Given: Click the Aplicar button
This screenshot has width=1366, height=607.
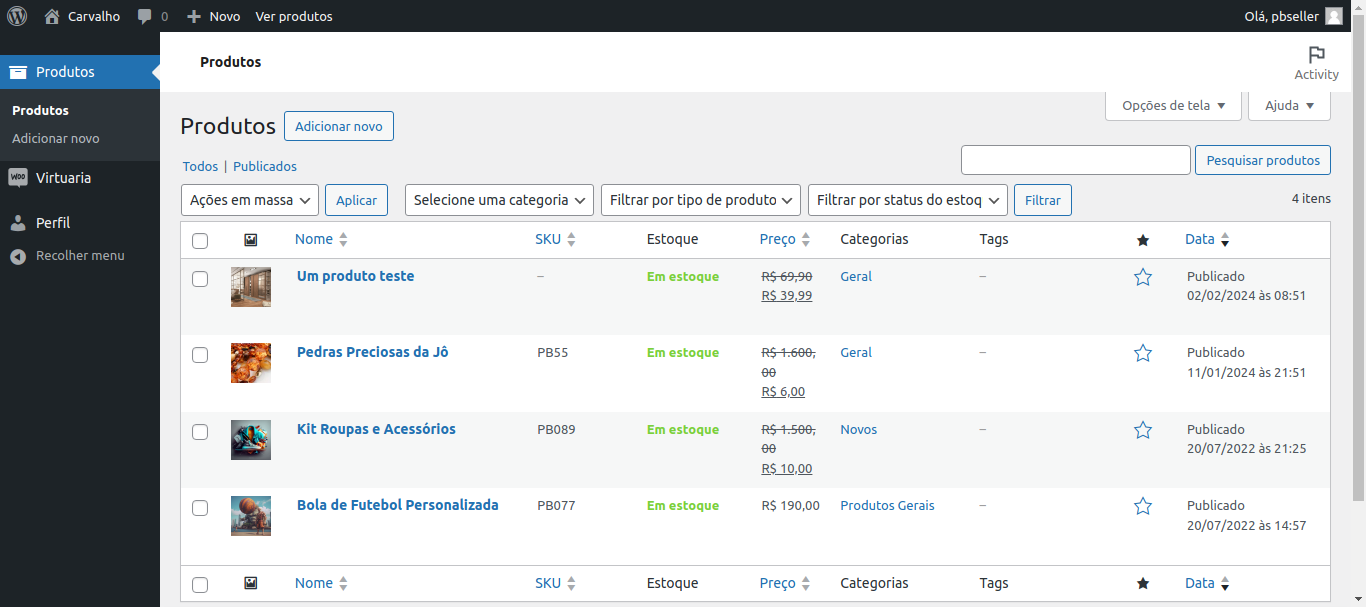Looking at the screenshot, I should (x=356, y=200).
